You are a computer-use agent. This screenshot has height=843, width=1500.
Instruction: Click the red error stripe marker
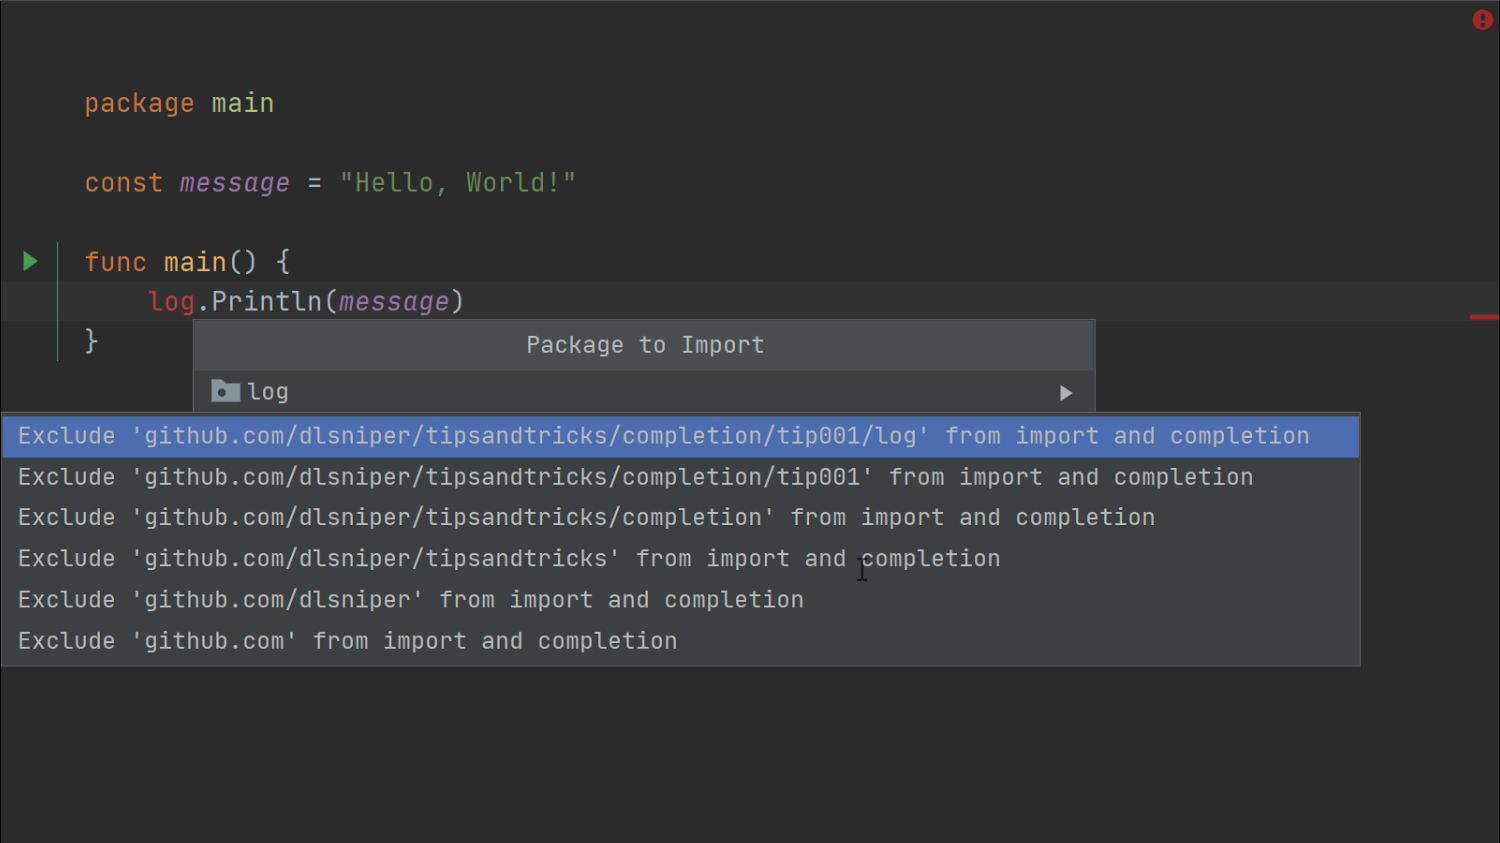[1484, 317]
